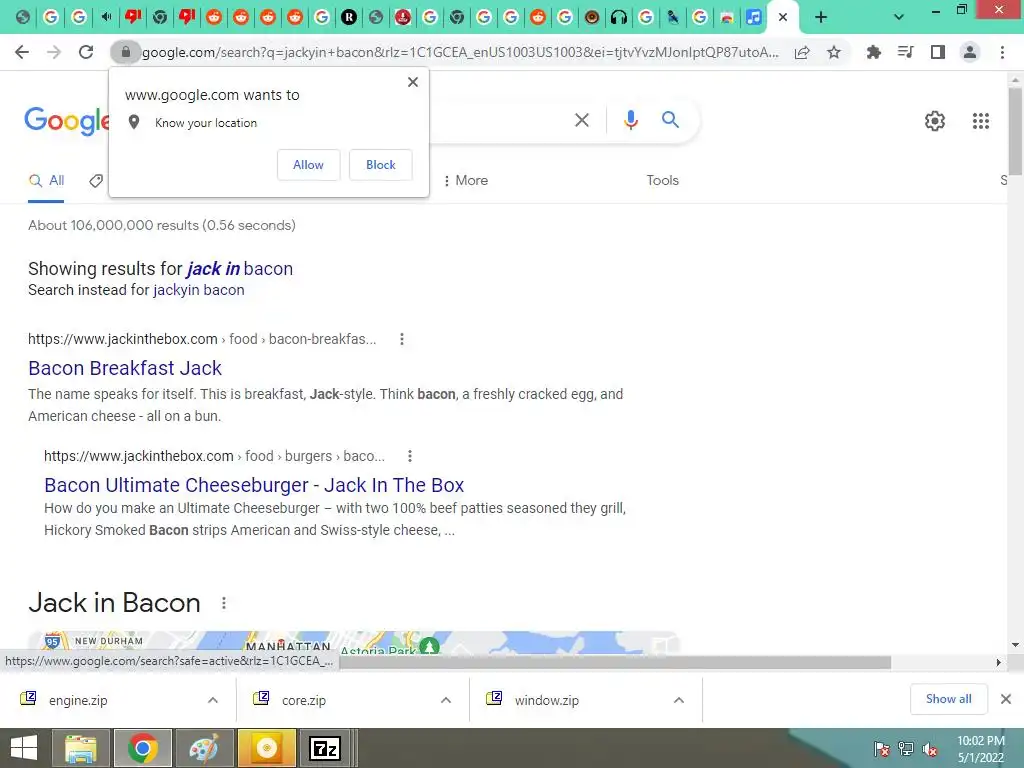Allow Google to know your location
This screenshot has height=768, width=1024.
(x=308, y=165)
